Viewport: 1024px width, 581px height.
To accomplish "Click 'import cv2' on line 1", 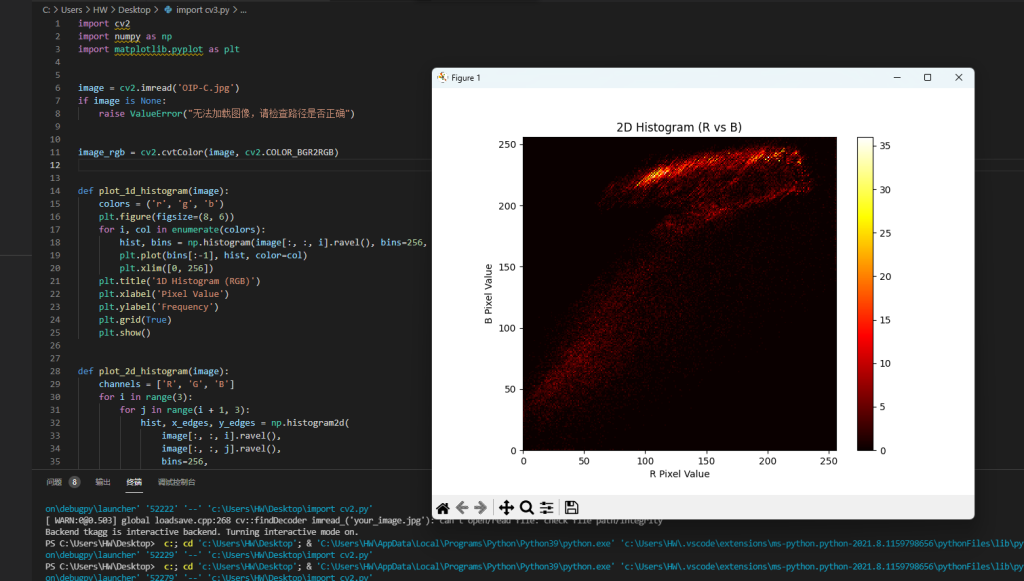I will [104, 24].
